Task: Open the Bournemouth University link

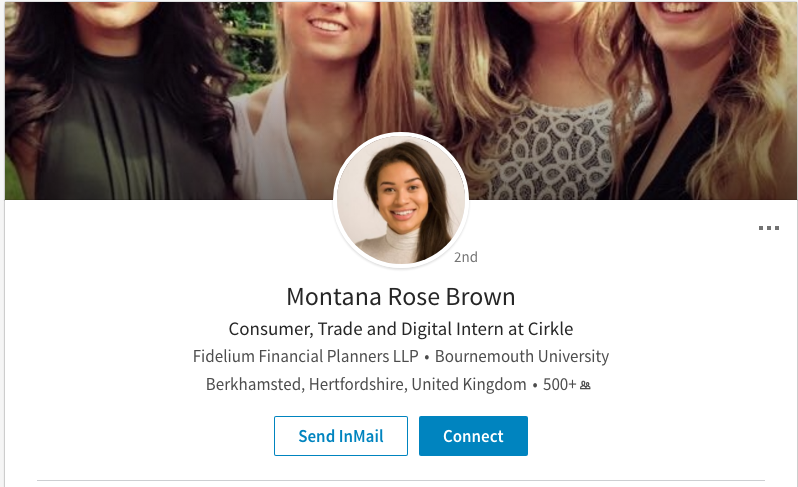Action: (522, 356)
